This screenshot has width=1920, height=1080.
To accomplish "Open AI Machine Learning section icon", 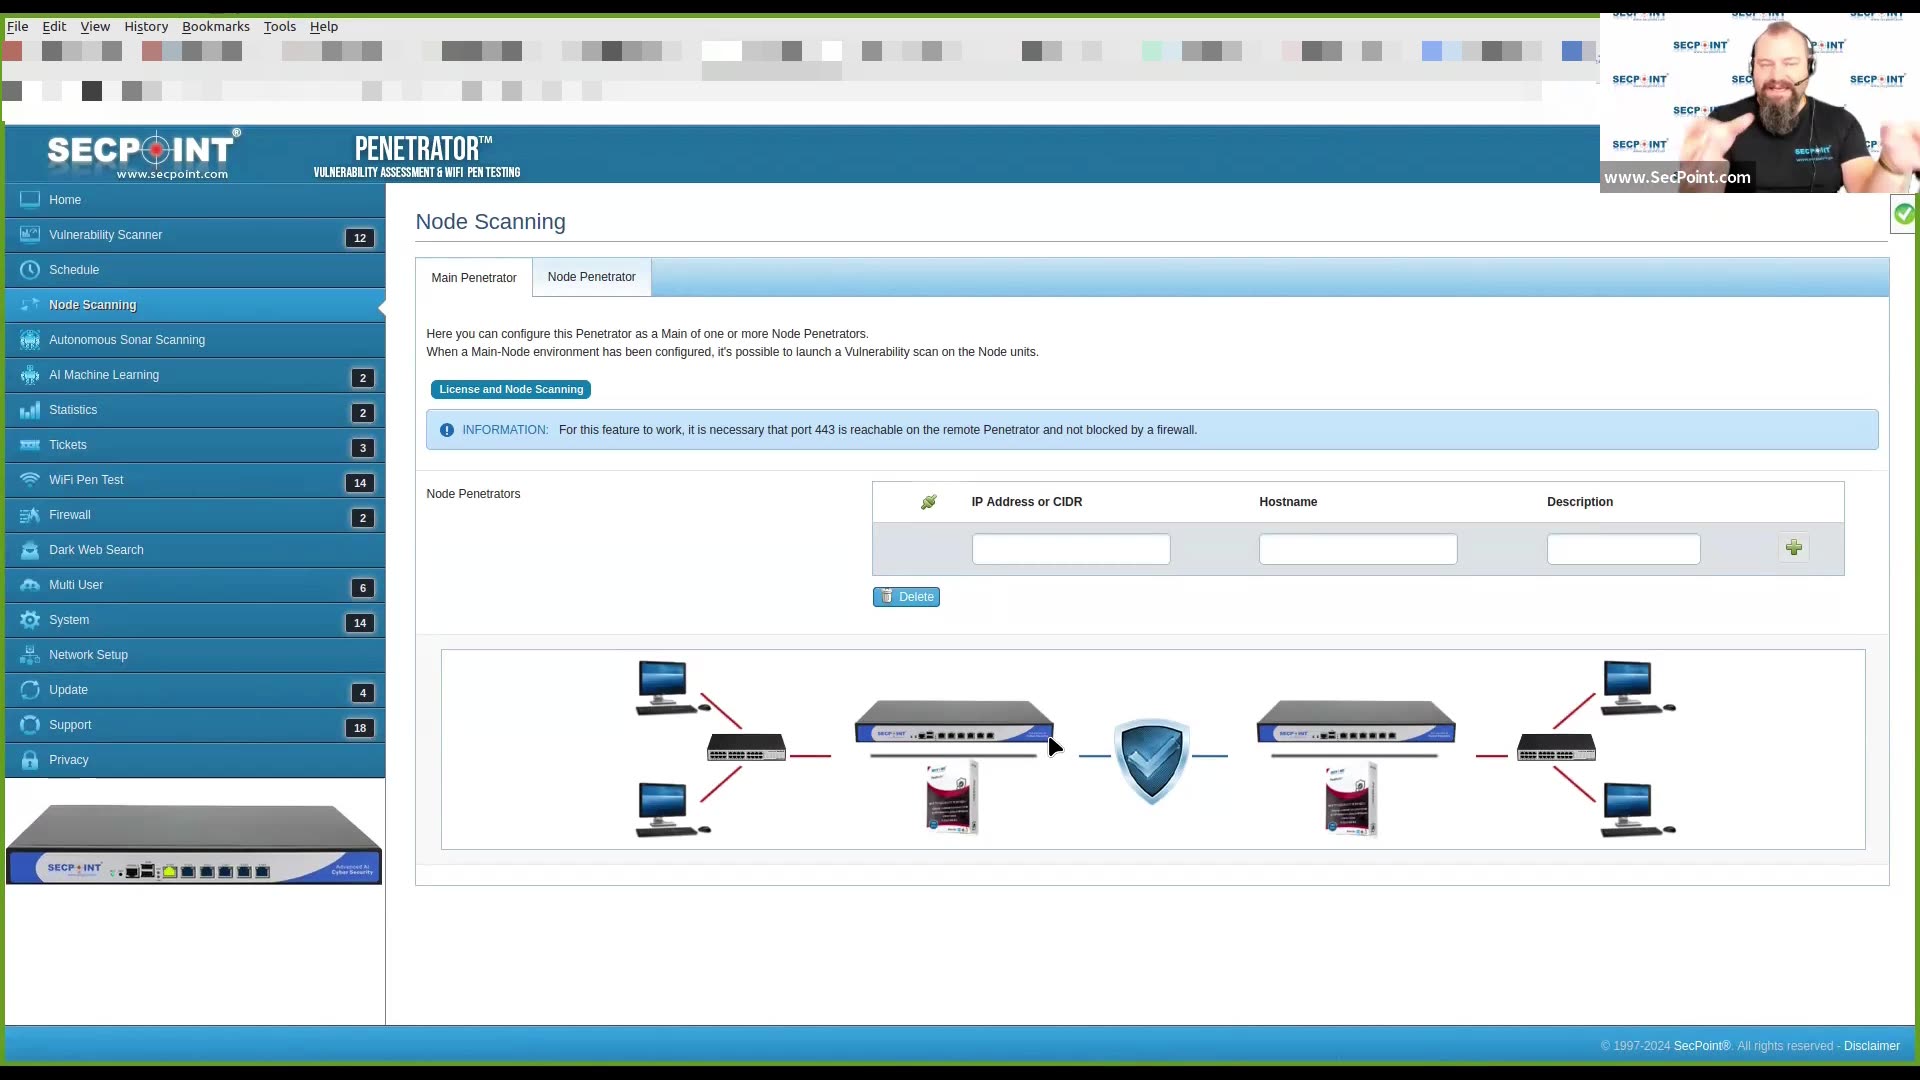I will coord(30,374).
